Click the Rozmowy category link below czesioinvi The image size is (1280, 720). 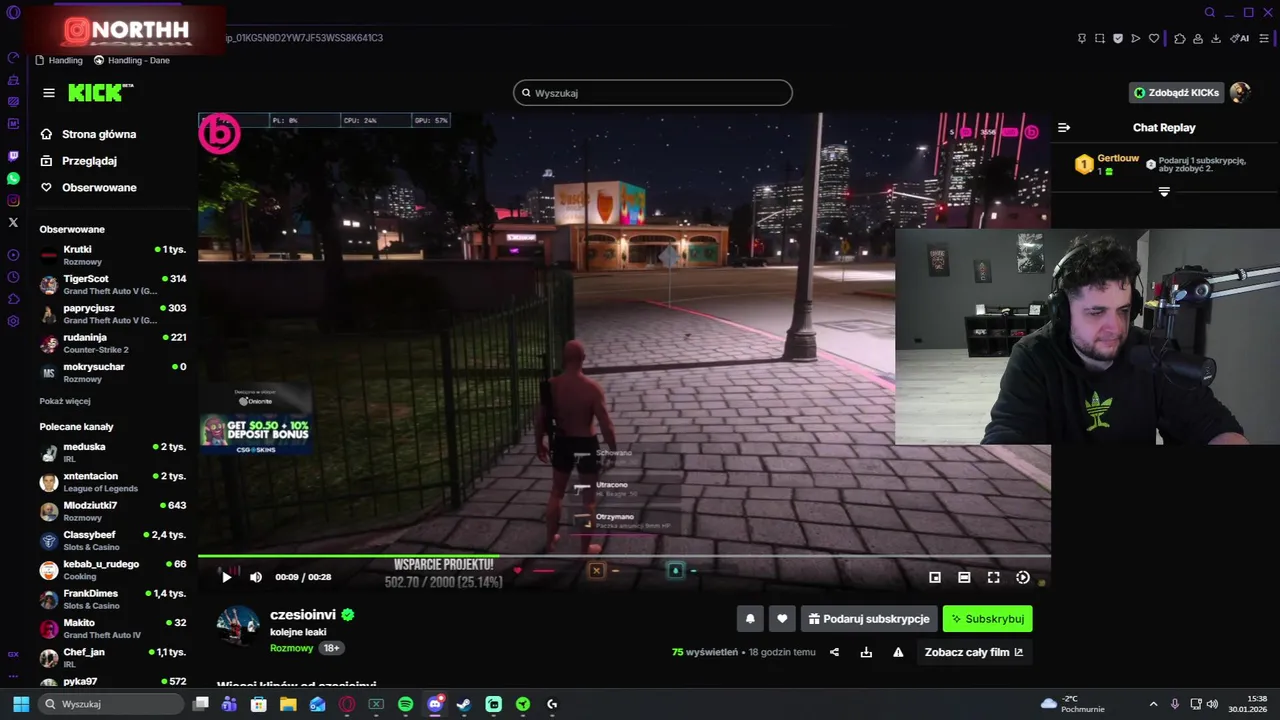(x=291, y=648)
